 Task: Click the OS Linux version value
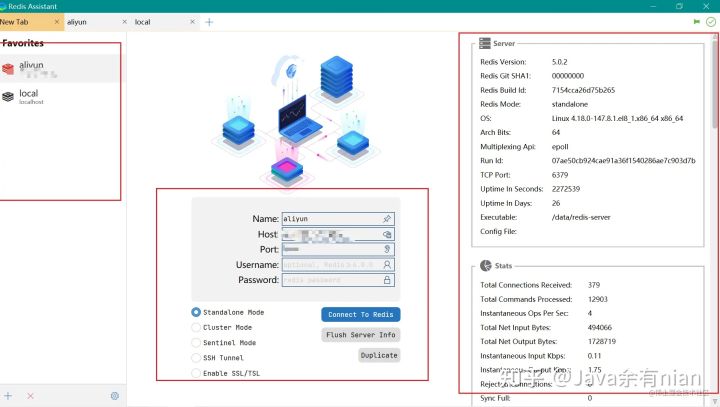(x=617, y=119)
